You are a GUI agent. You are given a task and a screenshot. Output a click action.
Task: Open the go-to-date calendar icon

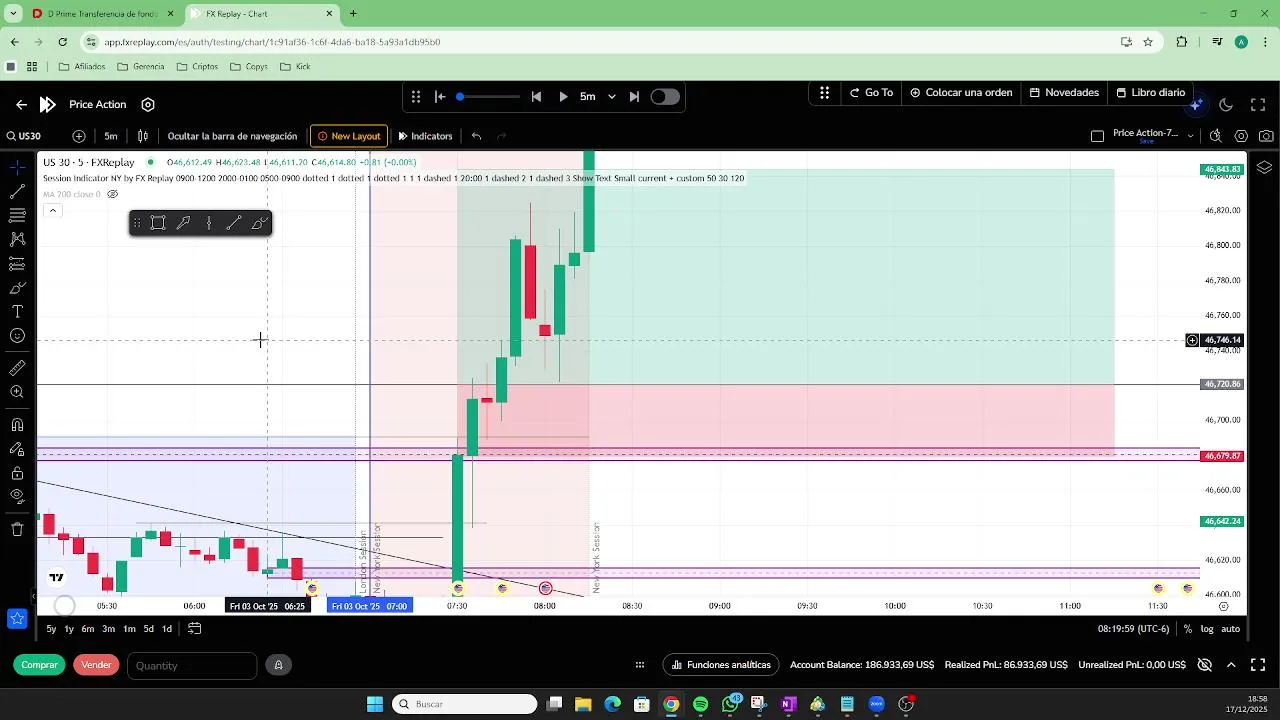pos(195,629)
